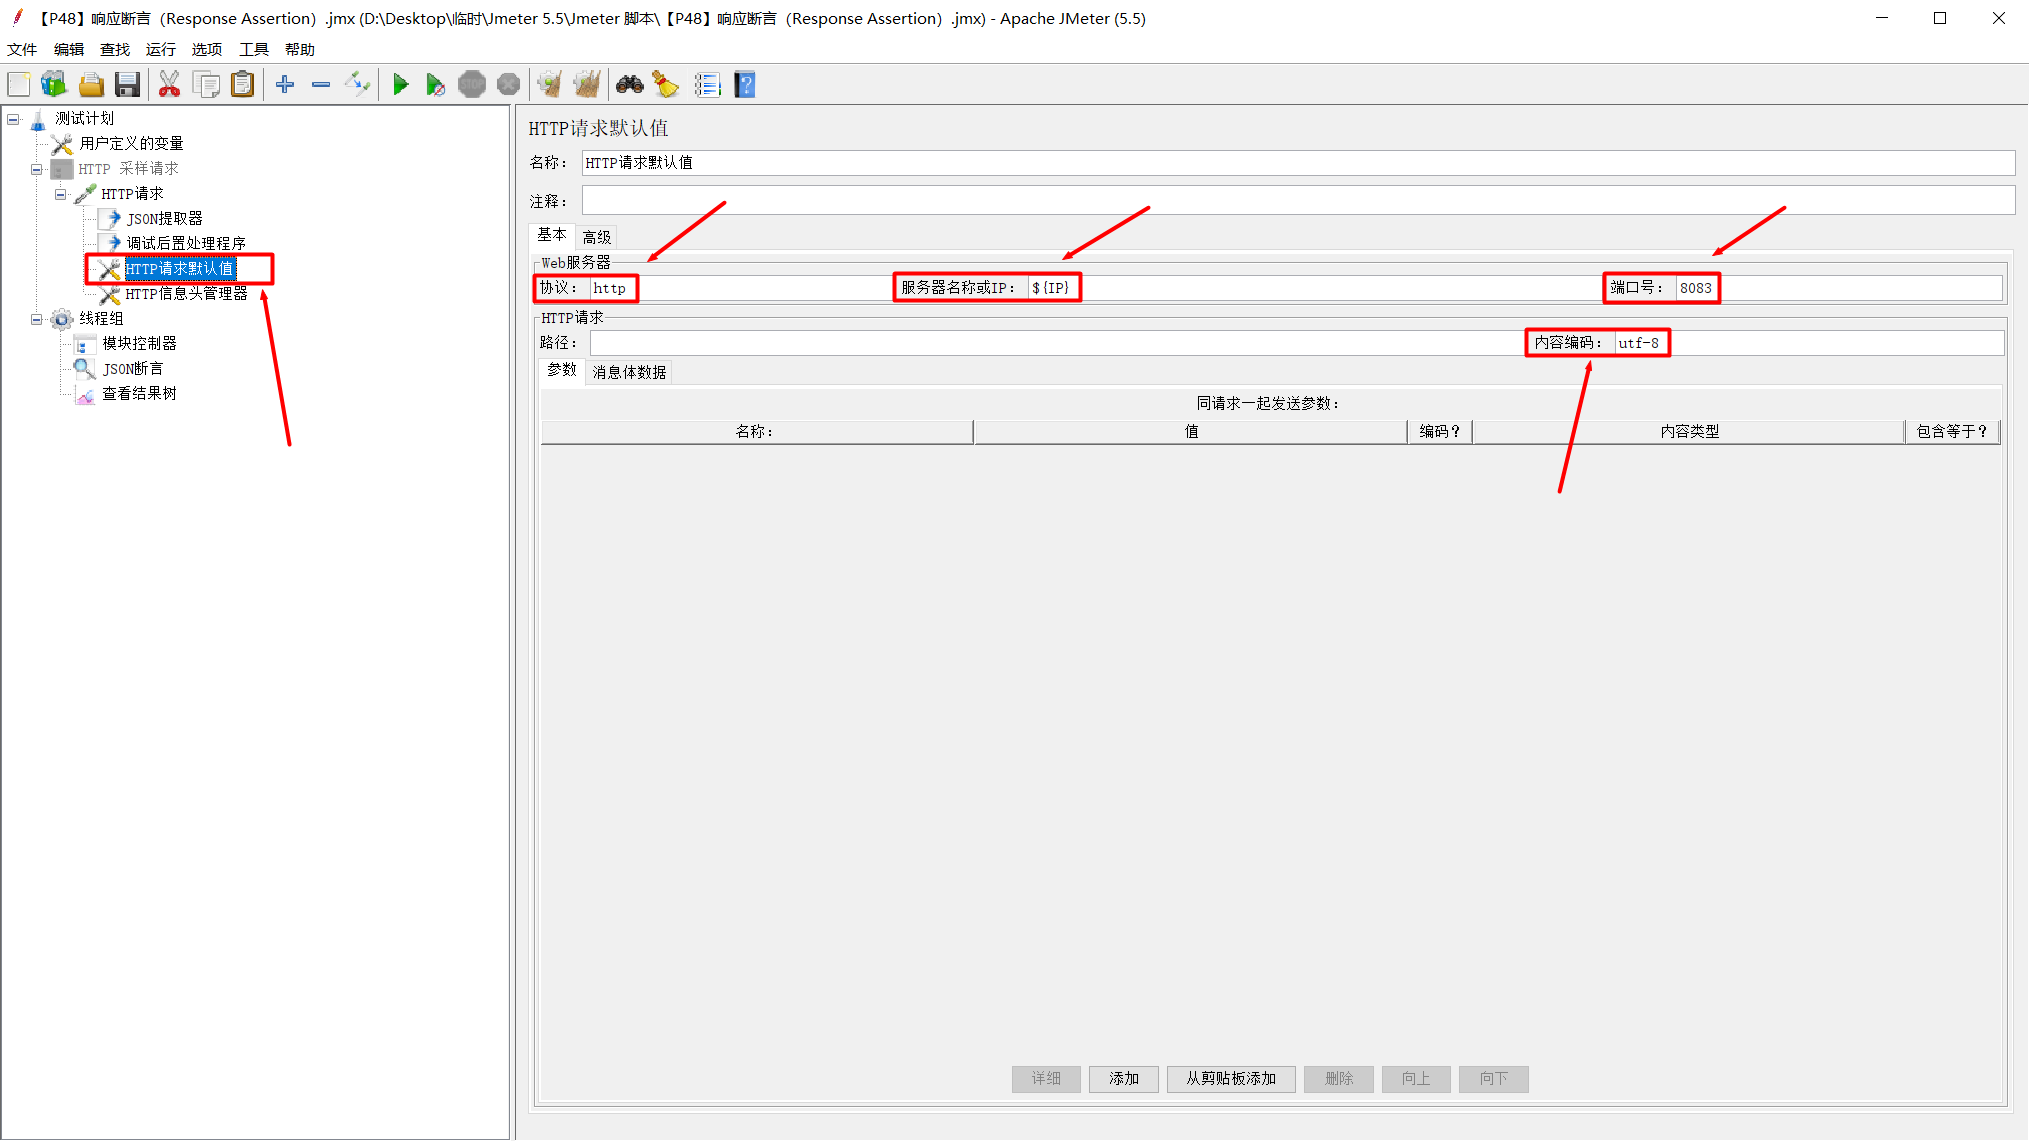Select 调试后置处理程序 in tree
The height and width of the screenshot is (1141, 2029).
click(x=186, y=244)
